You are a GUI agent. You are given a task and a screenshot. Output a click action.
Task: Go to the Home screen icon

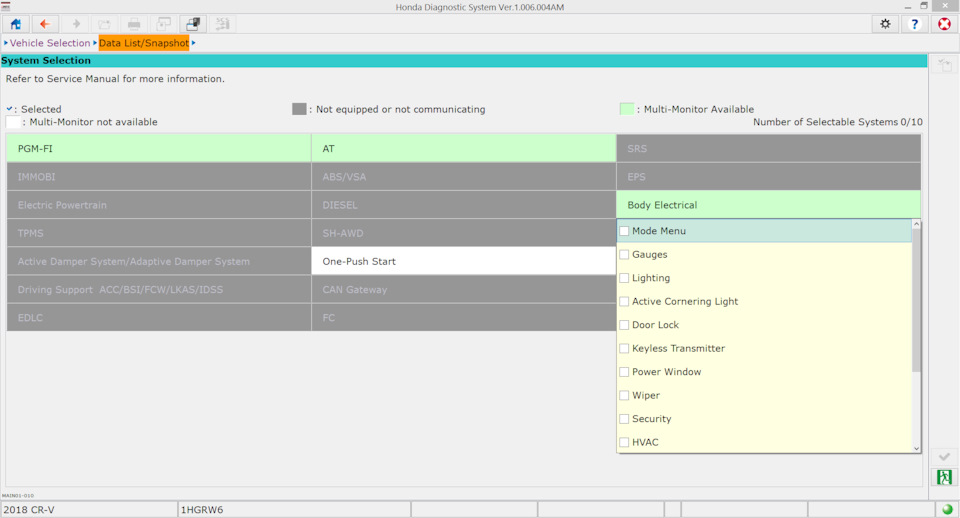15,24
